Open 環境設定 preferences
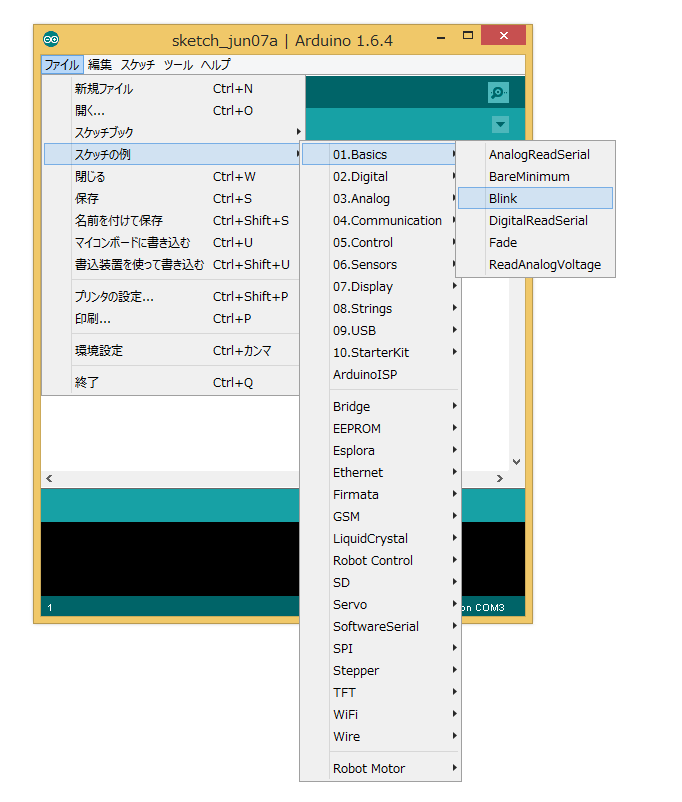This screenshot has height=802, width=682. point(172,351)
